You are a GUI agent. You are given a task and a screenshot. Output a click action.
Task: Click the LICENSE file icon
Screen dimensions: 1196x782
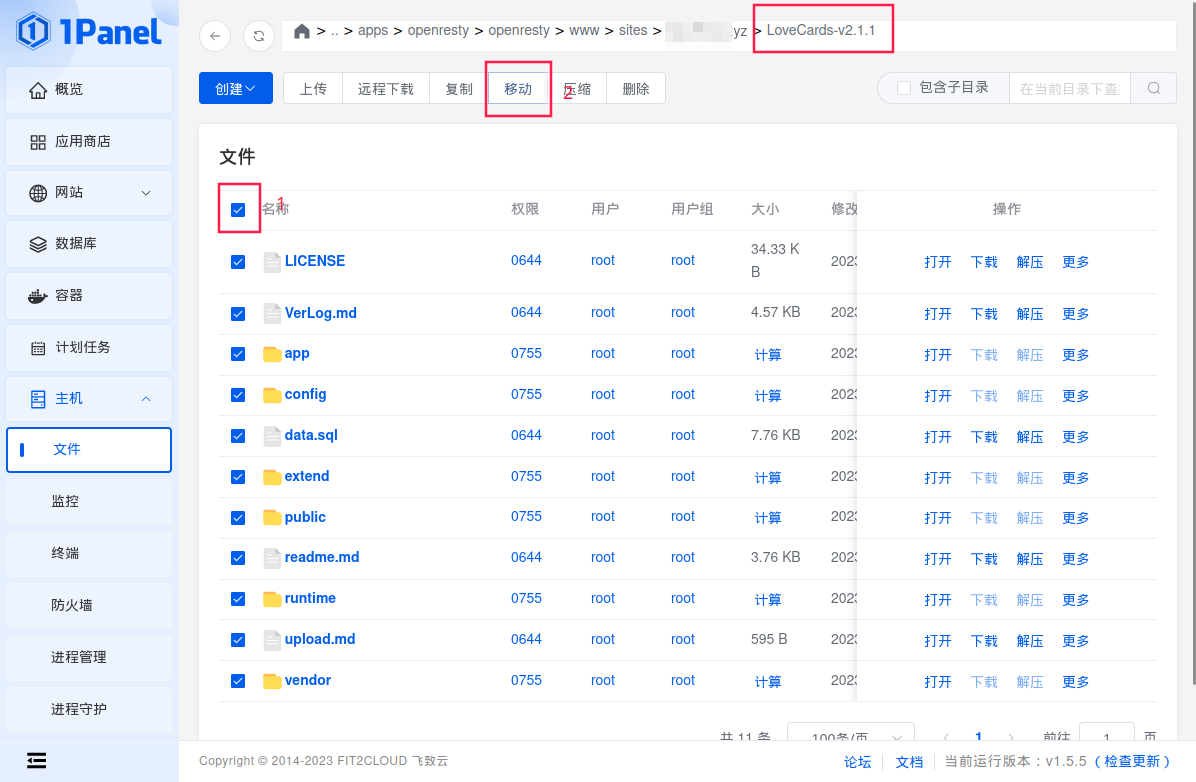click(x=272, y=262)
